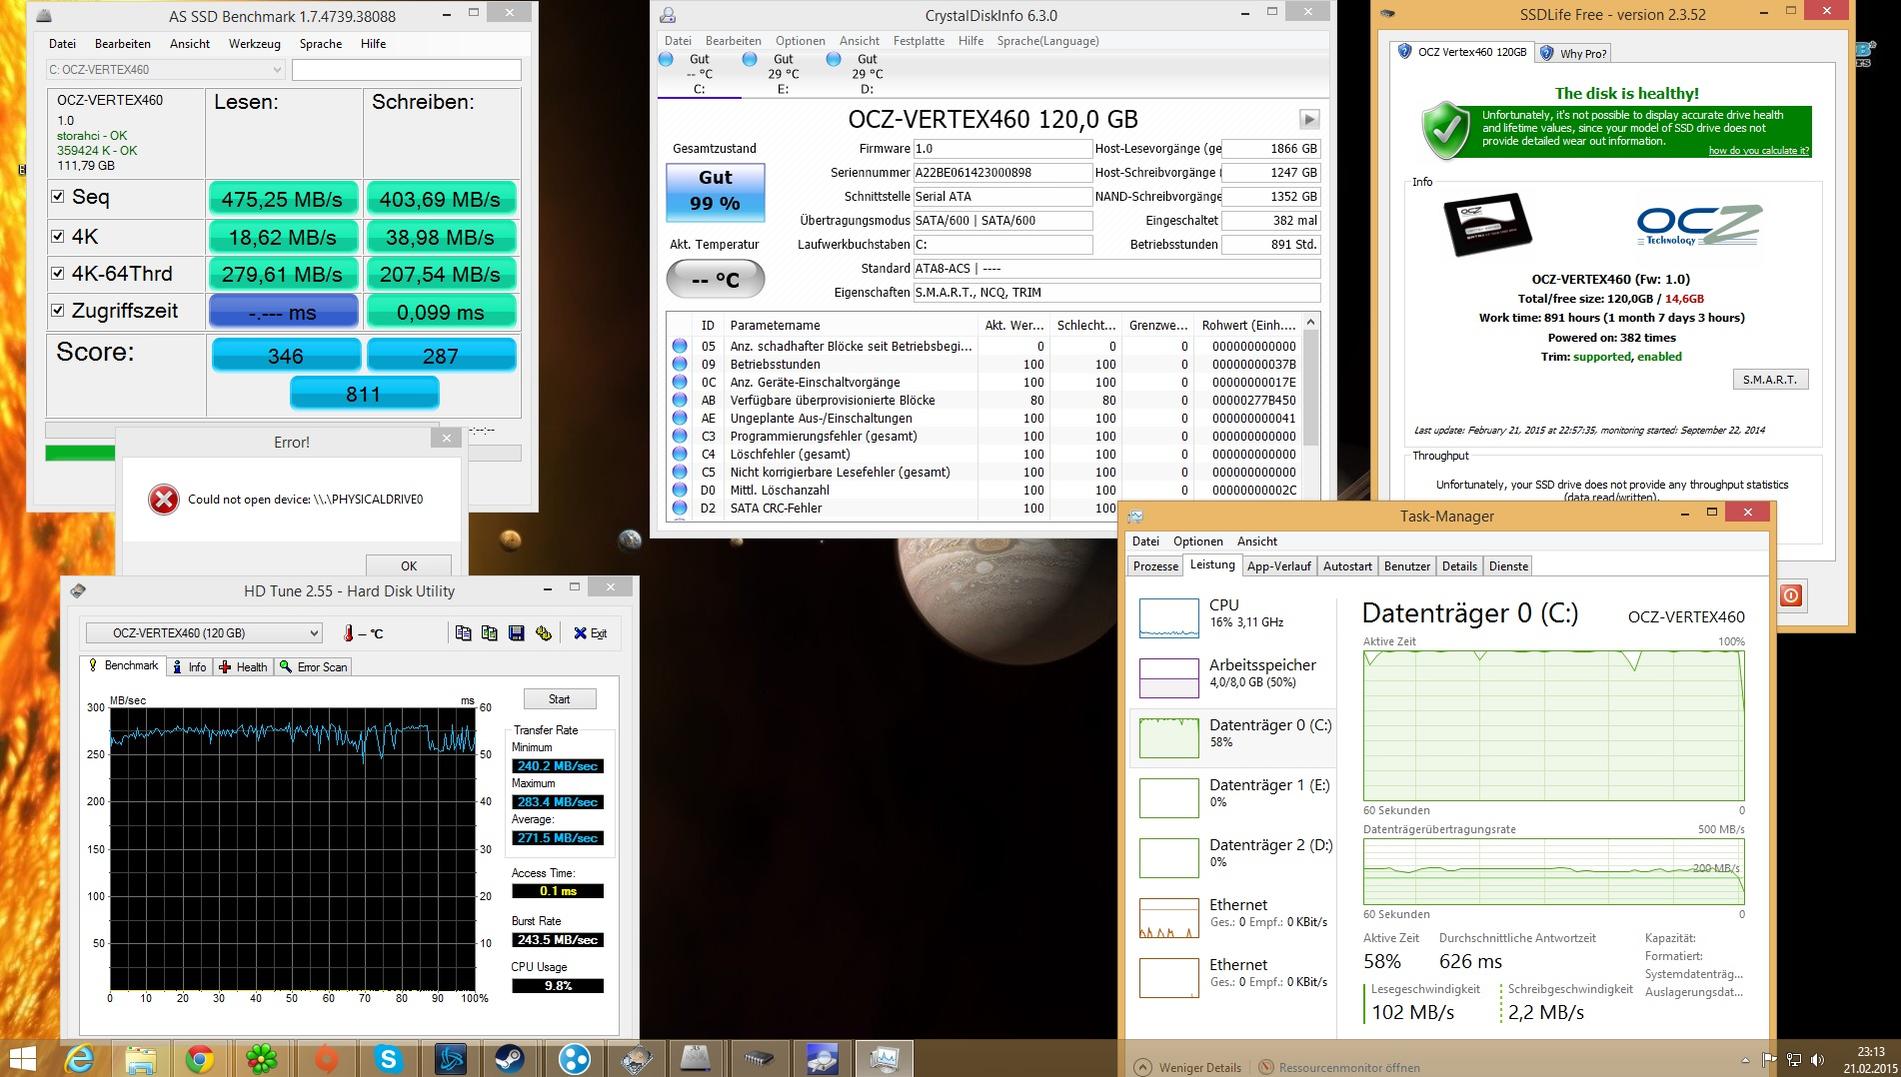The width and height of the screenshot is (1901, 1077).
Task: Click OK in the Error dialog
Action: [x=408, y=565]
